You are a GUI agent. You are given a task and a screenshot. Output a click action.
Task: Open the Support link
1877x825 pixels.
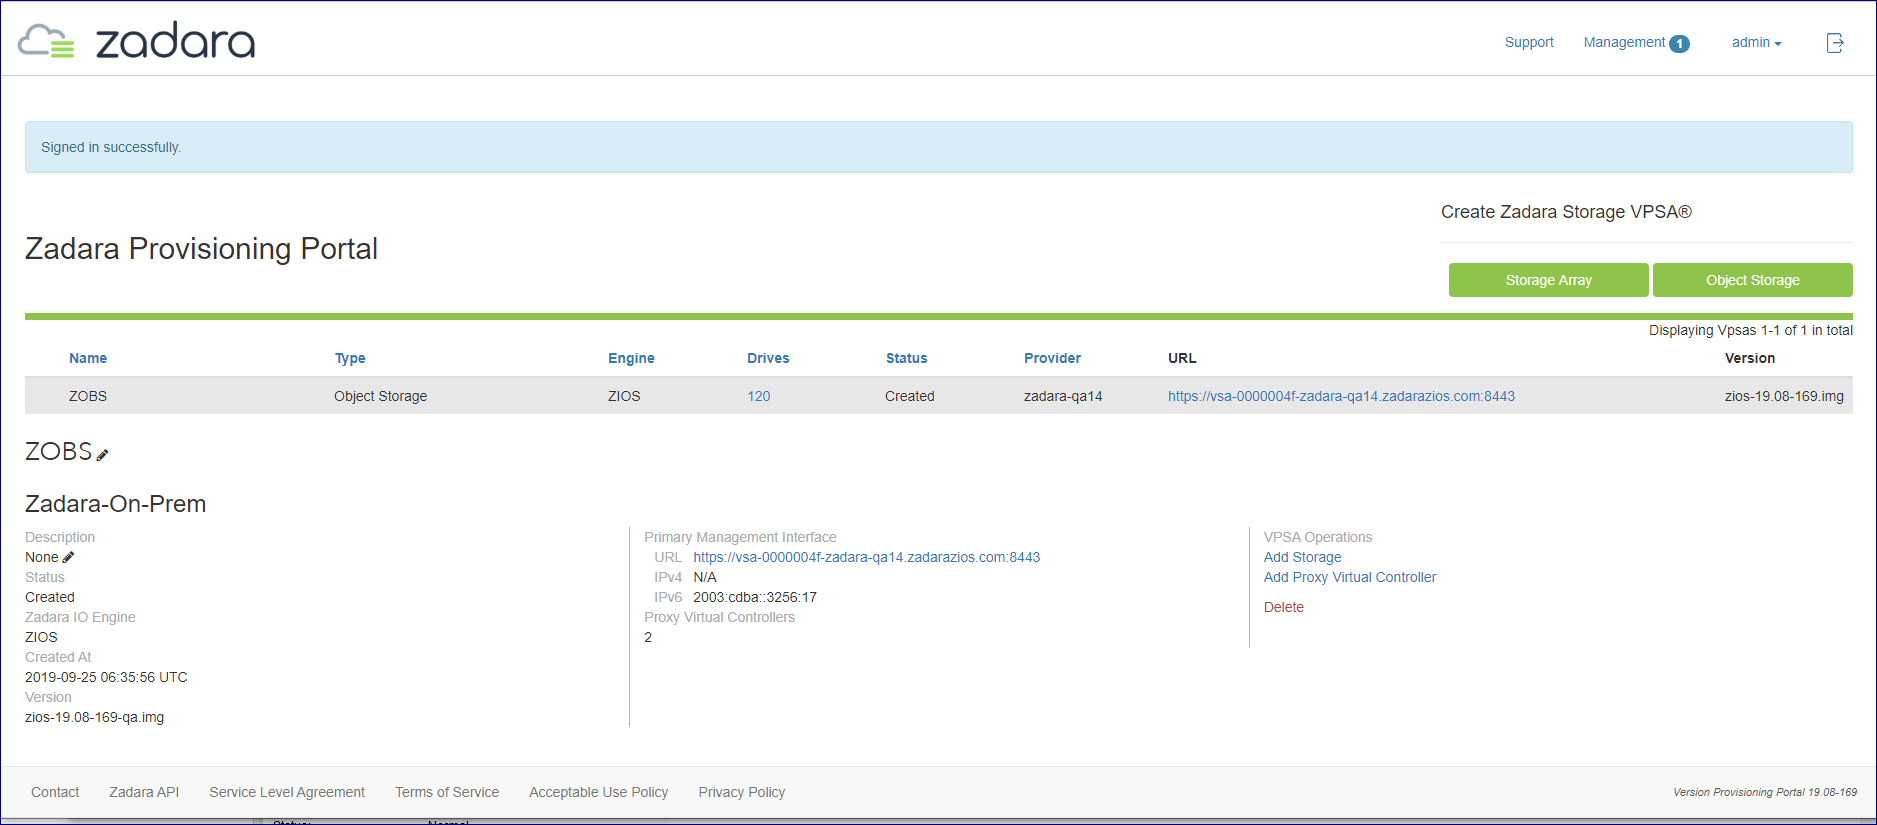pos(1529,42)
